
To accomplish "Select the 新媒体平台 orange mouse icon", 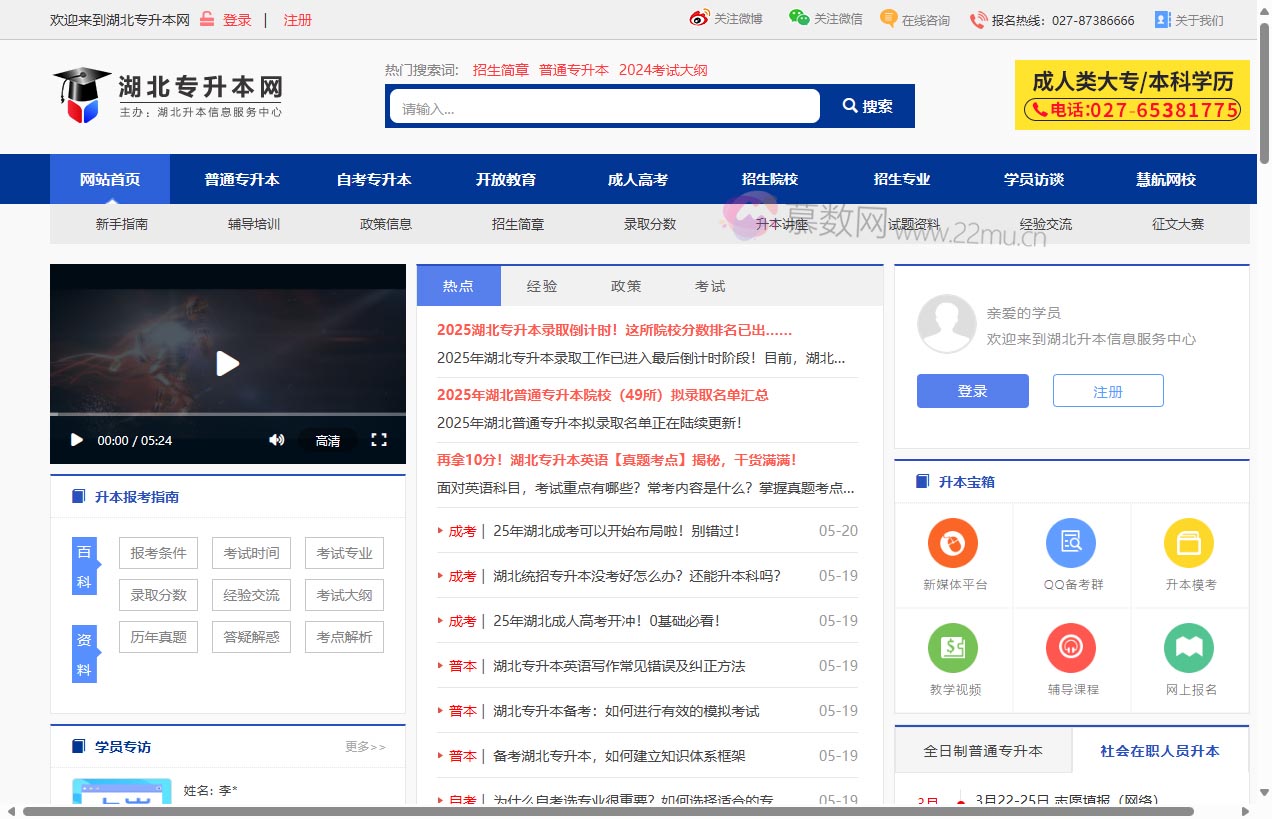I will pos(953,540).
